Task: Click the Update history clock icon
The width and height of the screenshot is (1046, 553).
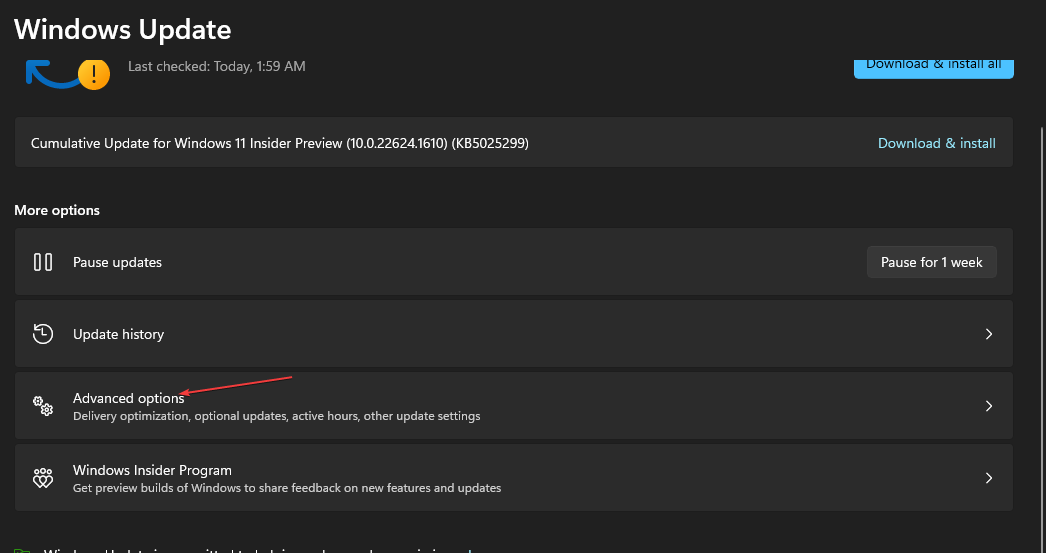Action: point(43,334)
